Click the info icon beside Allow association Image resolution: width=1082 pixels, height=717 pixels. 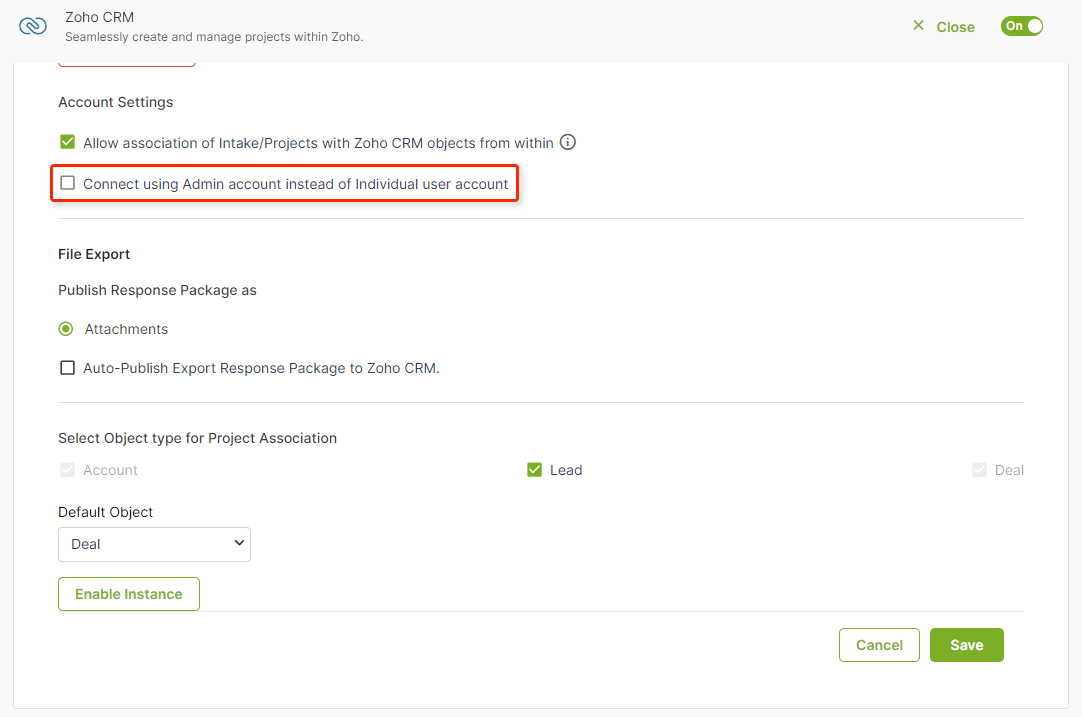[x=567, y=142]
